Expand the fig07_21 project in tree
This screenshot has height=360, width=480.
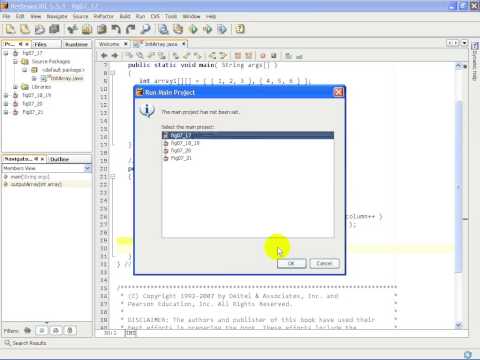[6, 112]
